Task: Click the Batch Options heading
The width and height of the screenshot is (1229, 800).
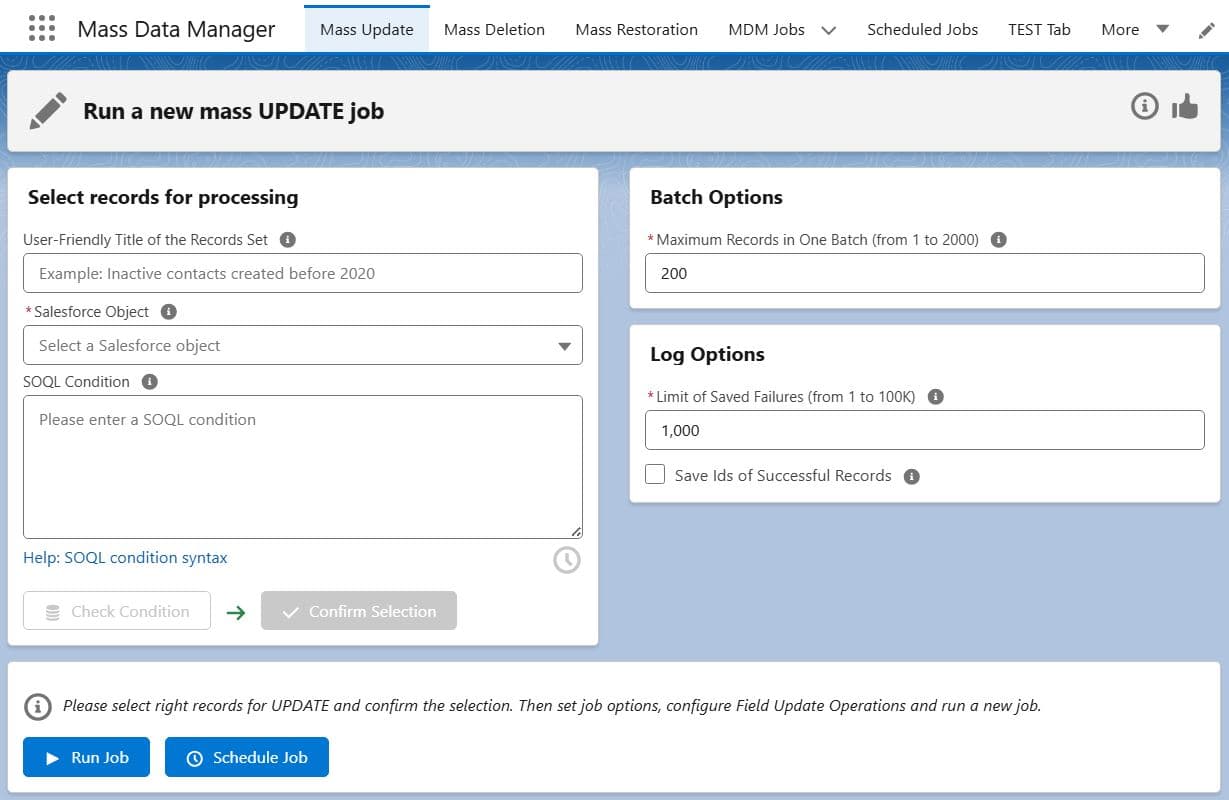Action: pos(716,197)
